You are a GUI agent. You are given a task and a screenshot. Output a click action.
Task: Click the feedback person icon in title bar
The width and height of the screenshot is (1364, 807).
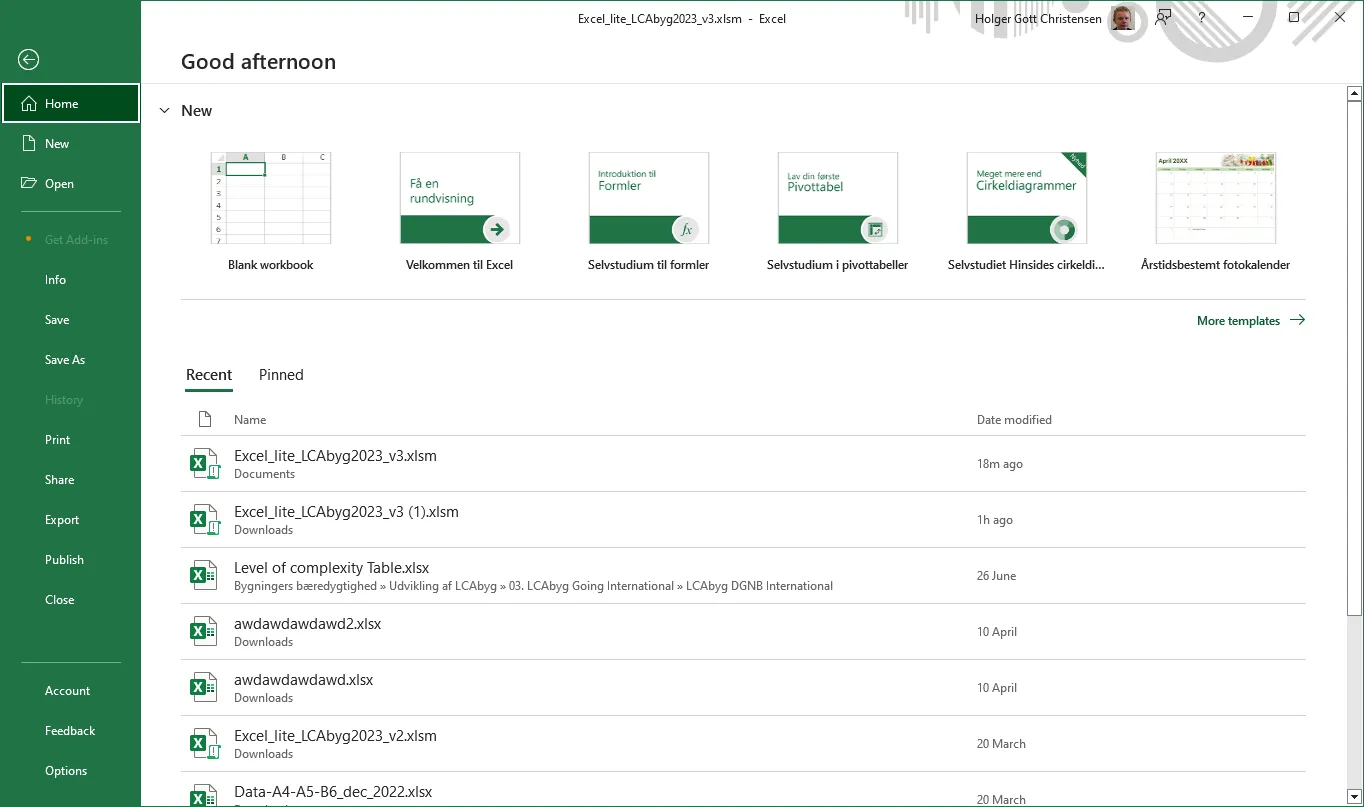(x=1163, y=18)
